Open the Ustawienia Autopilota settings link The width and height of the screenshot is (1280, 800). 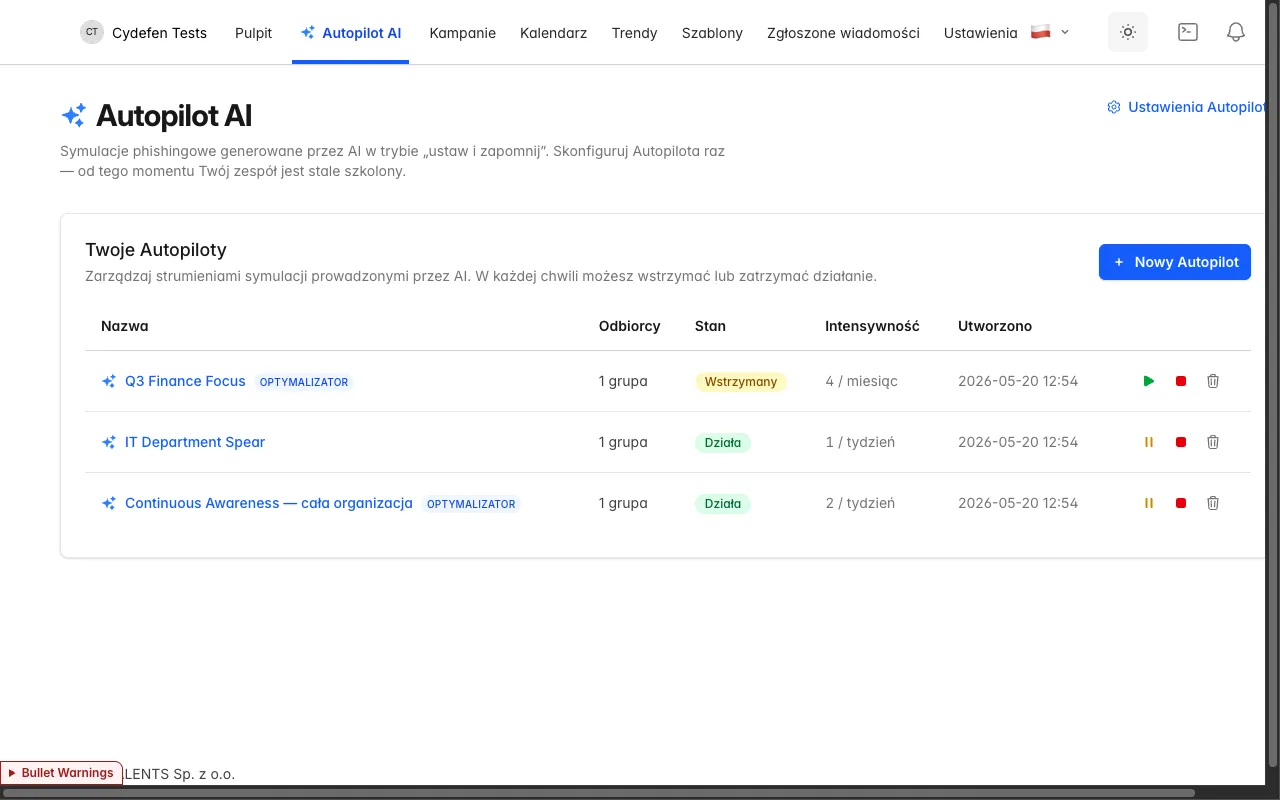[1188, 107]
